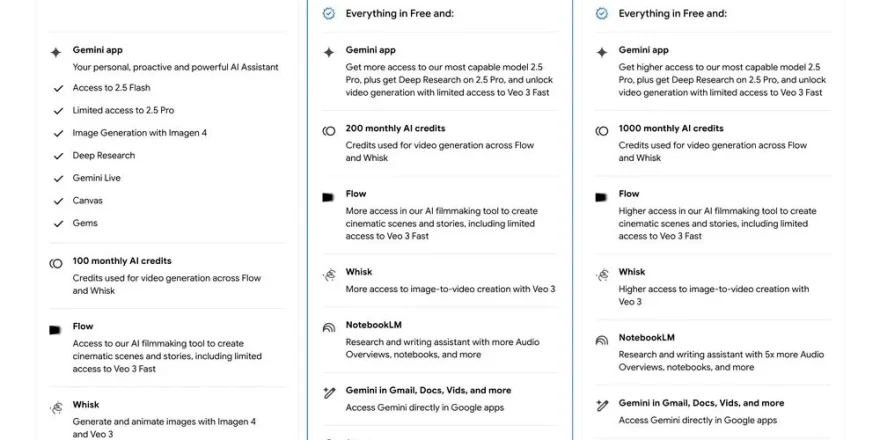Click the Flow icon beside 'More access in our AI filmmaking'

click(328, 197)
